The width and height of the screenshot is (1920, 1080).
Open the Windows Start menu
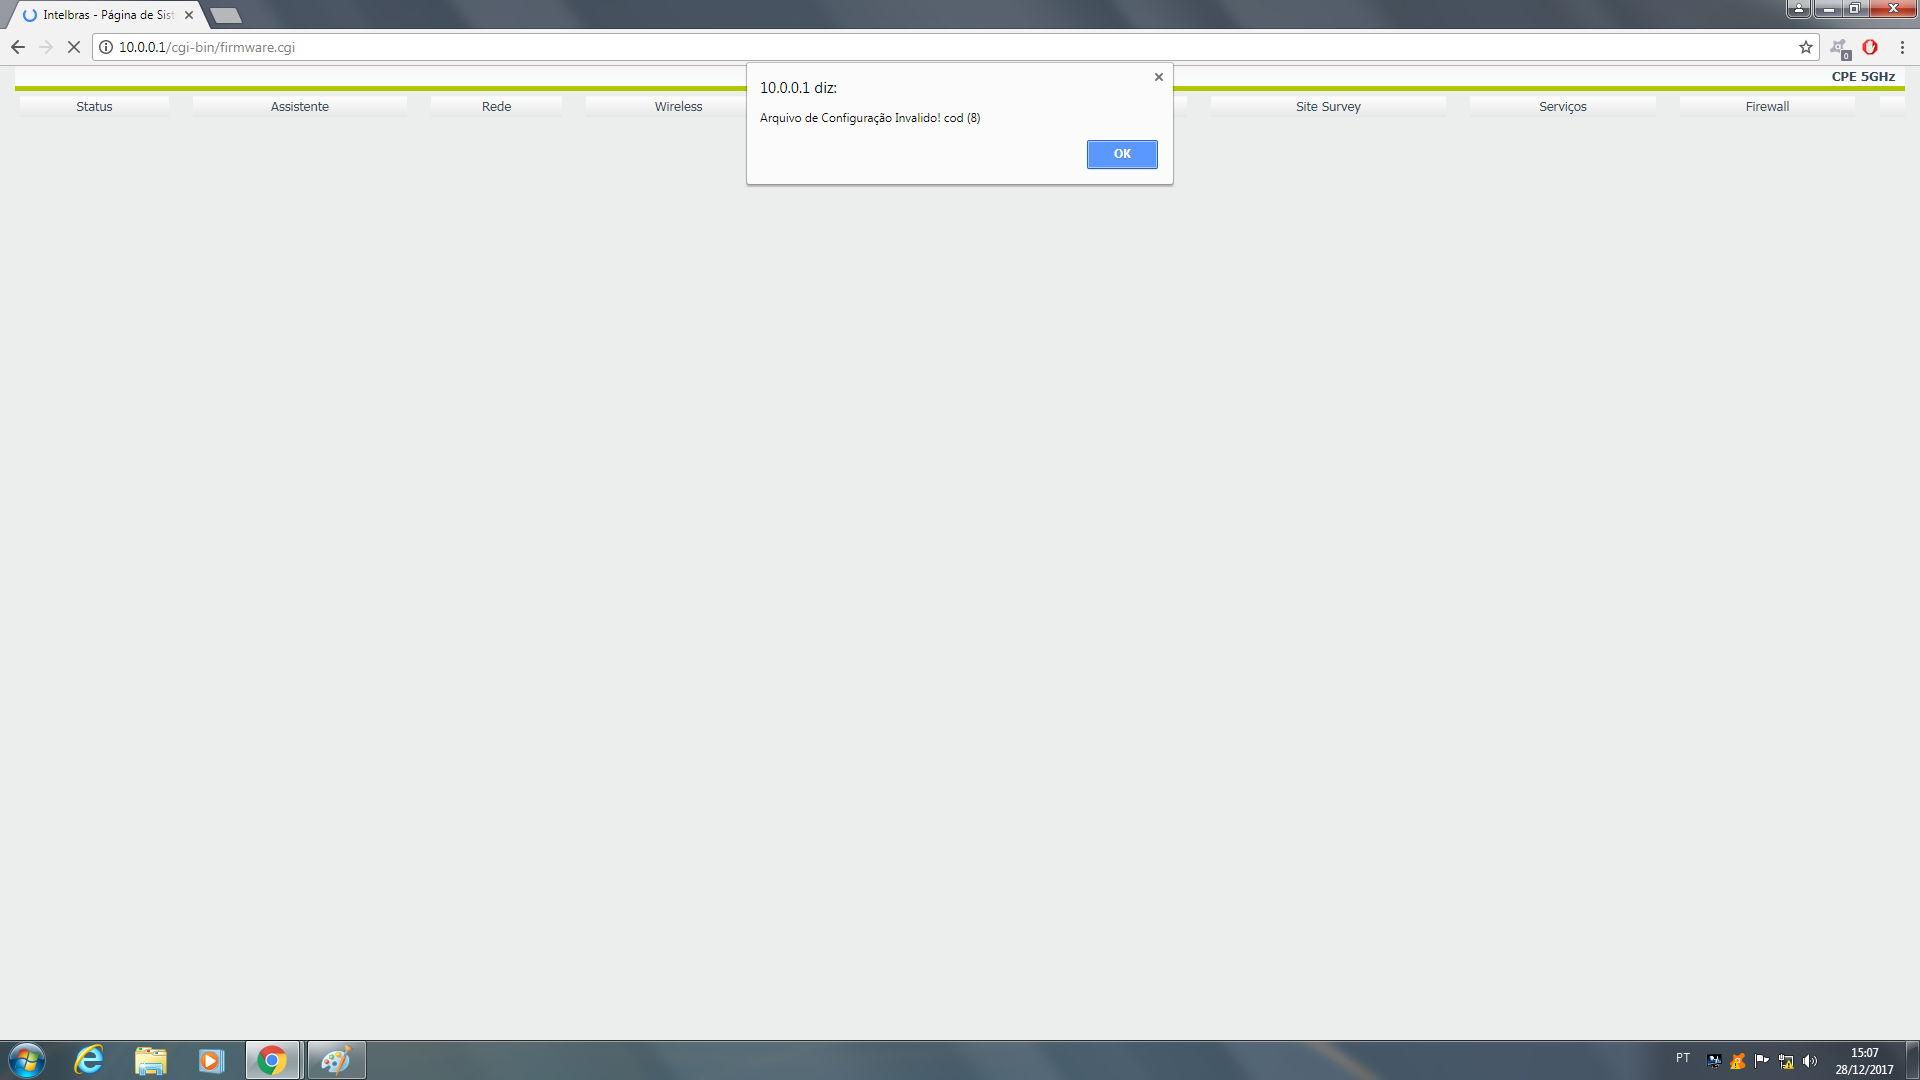(x=27, y=1060)
